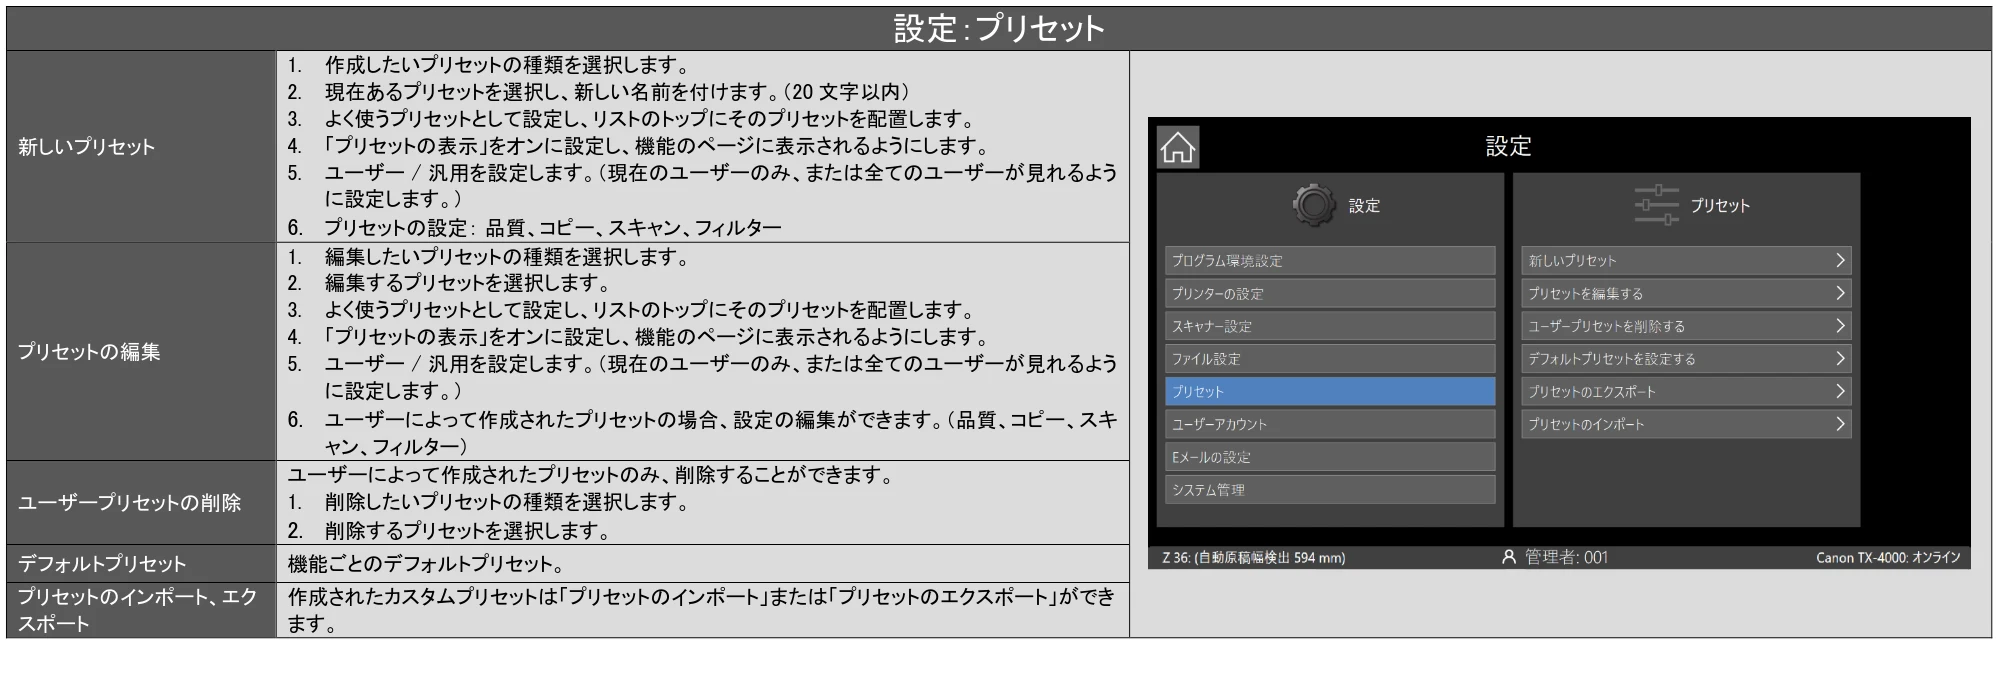Click text 編集するプリセットを選択します。
The height and width of the screenshot is (677, 2000).
pos(468,283)
